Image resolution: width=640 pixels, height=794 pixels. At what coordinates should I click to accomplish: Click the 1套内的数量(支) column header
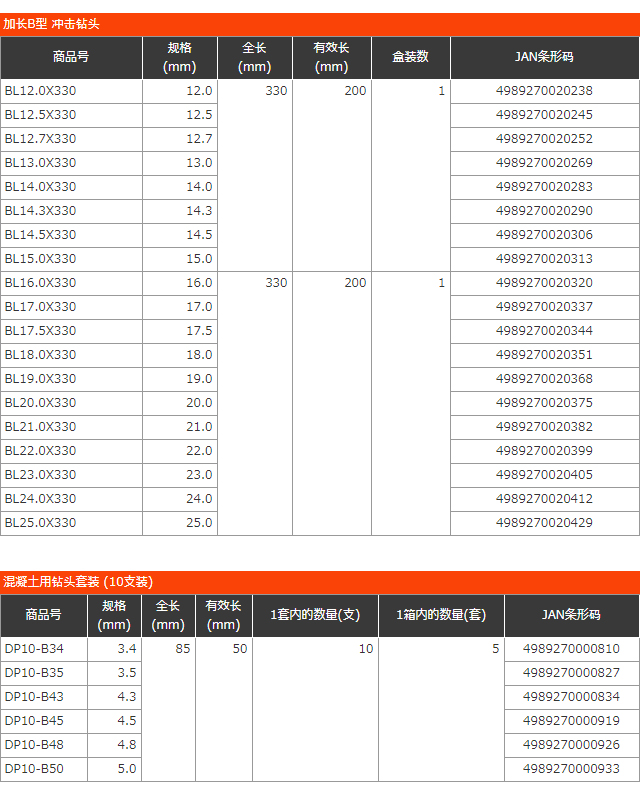[x=315, y=615]
